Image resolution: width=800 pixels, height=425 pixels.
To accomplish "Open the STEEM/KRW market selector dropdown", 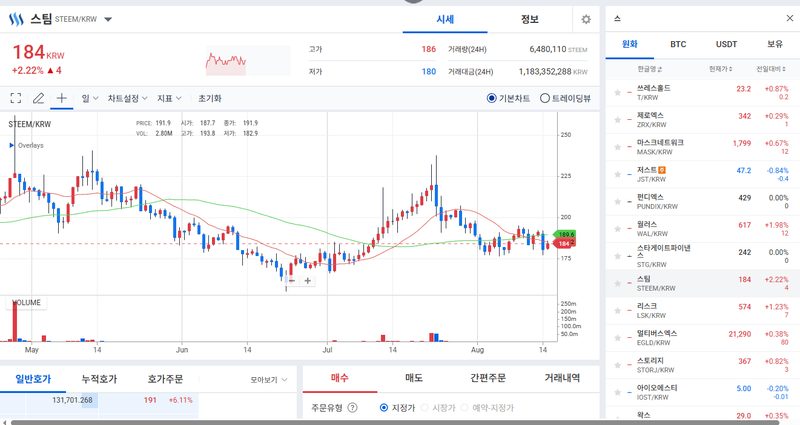I will point(108,19).
